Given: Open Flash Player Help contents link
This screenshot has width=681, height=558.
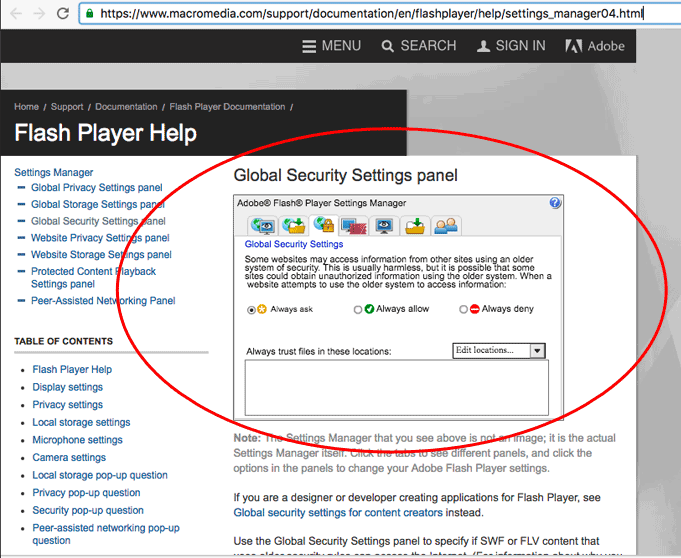Looking at the screenshot, I should click(x=72, y=370).
